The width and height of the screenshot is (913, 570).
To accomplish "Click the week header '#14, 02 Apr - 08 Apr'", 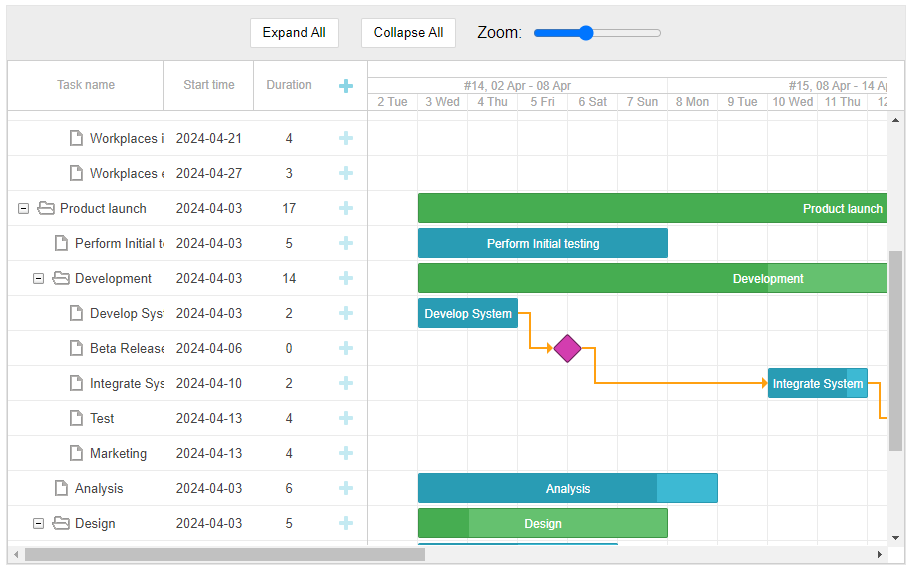I will pyautogui.click(x=517, y=86).
